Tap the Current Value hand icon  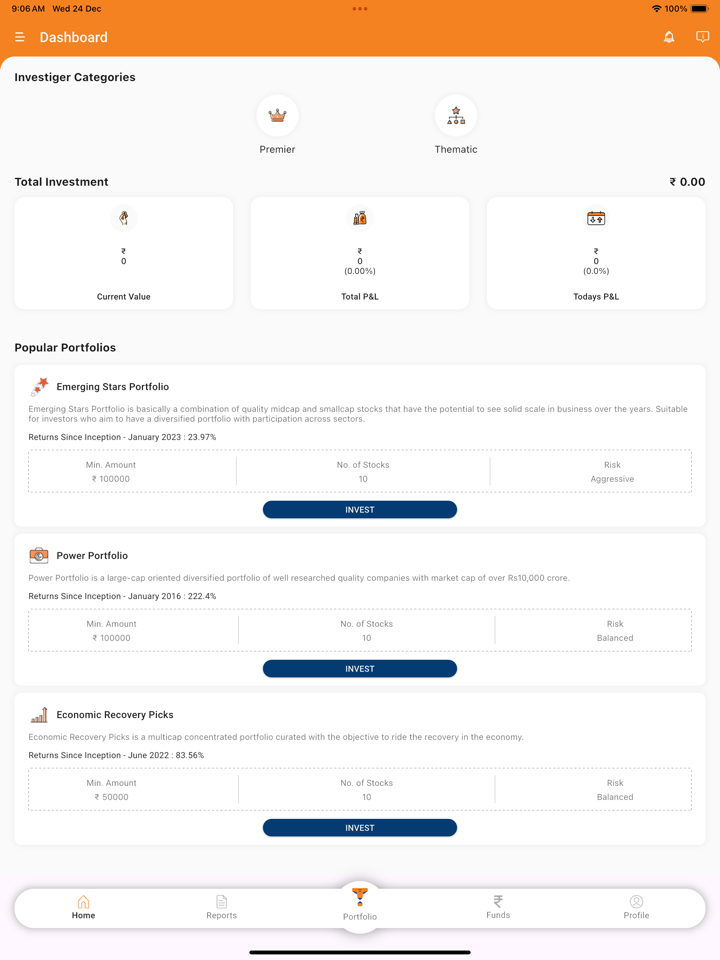[x=124, y=218]
